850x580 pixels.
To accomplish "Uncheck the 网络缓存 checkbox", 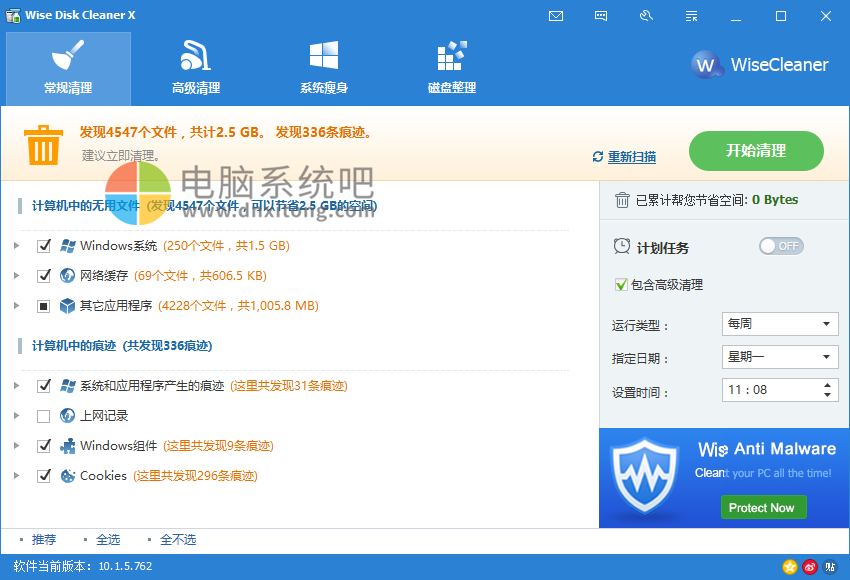I will (x=43, y=276).
